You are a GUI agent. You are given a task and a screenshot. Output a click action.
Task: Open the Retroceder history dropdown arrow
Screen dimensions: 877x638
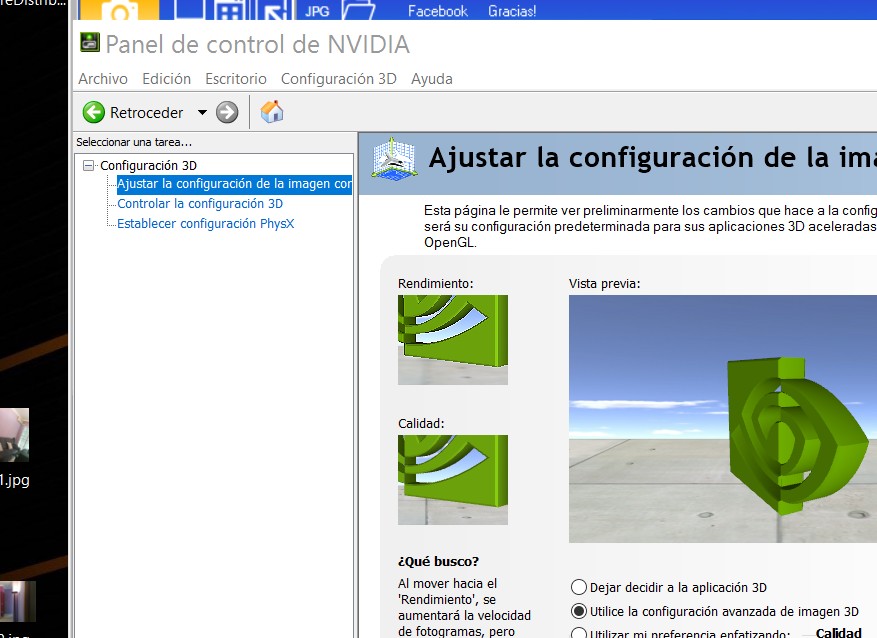click(x=202, y=112)
